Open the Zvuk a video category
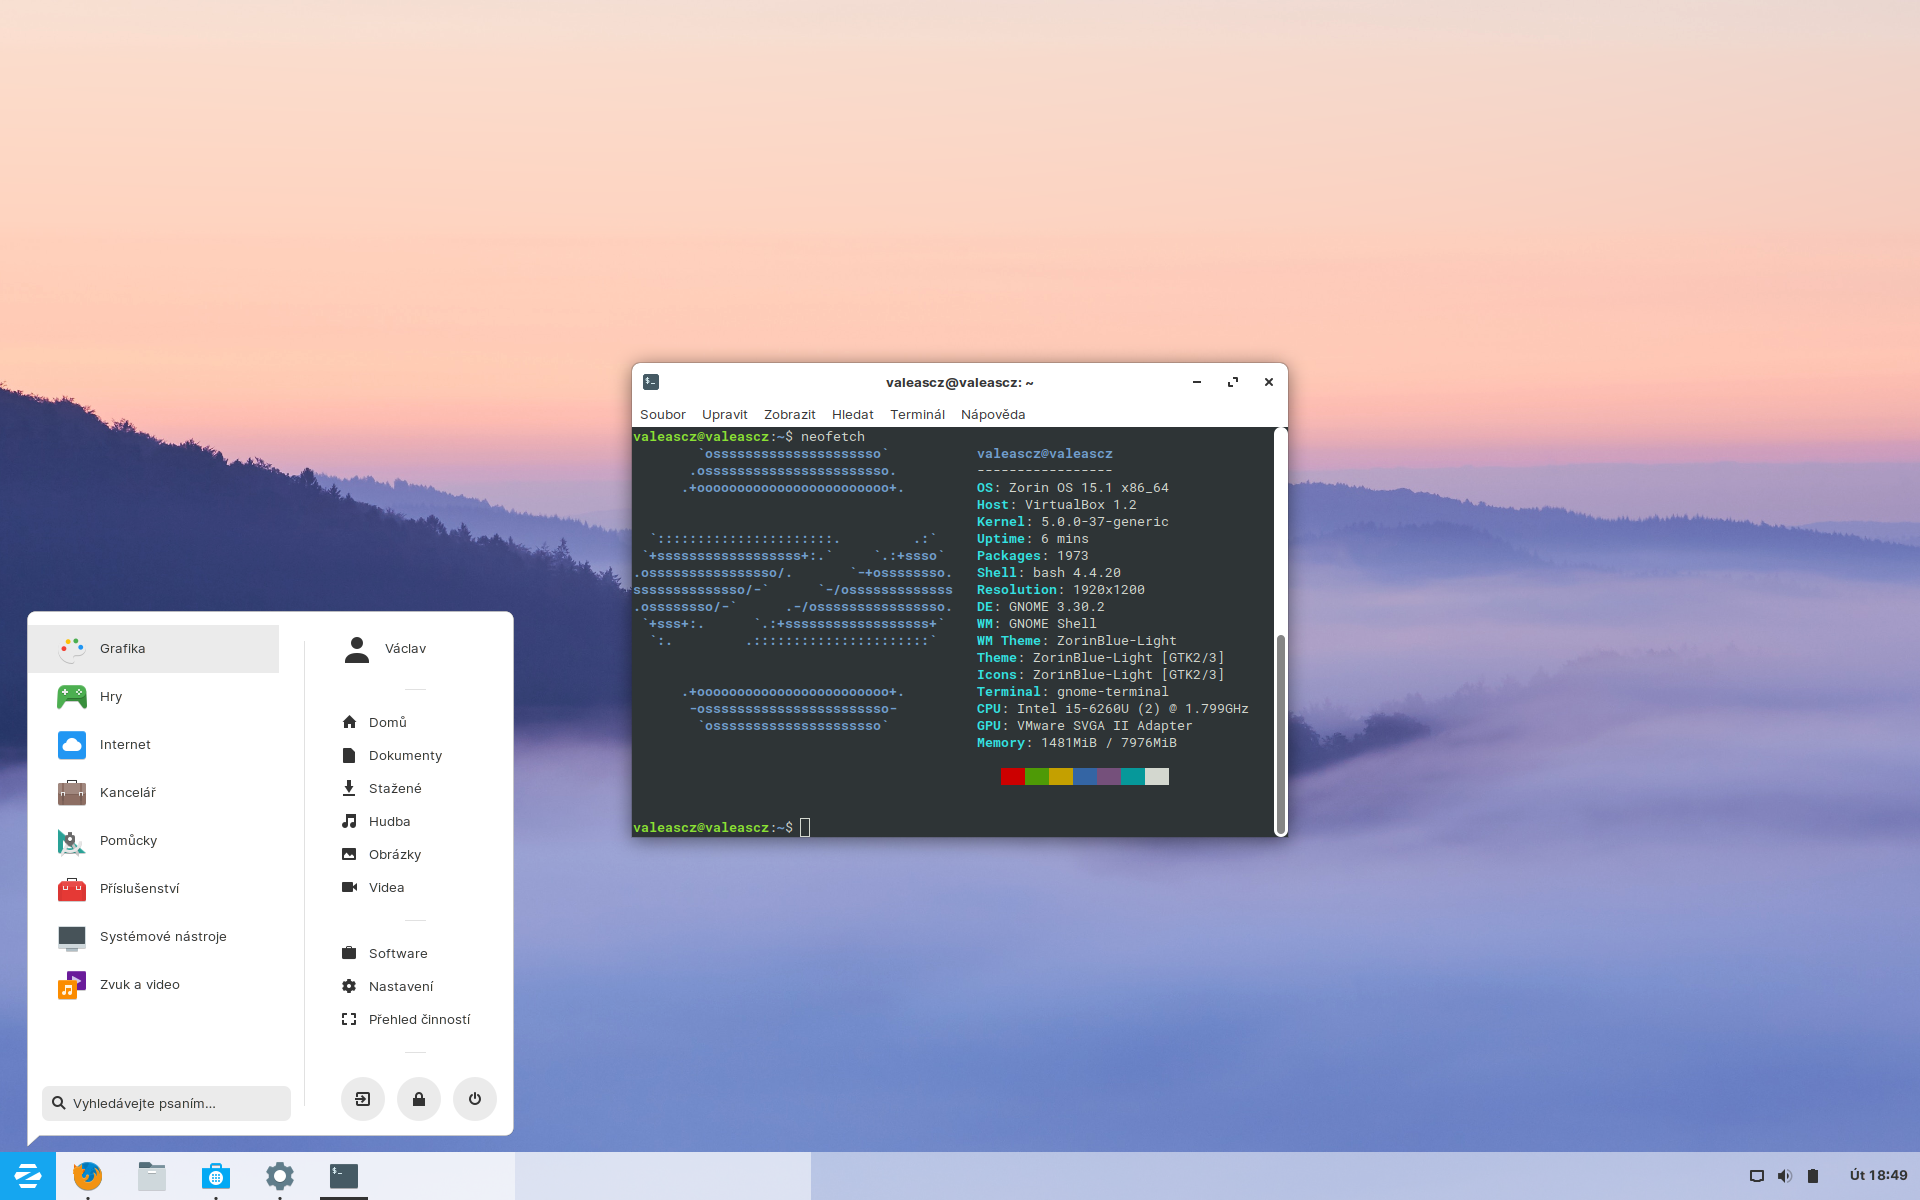This screenshot has width=1920, height=1200. click(x=154, y=985)
